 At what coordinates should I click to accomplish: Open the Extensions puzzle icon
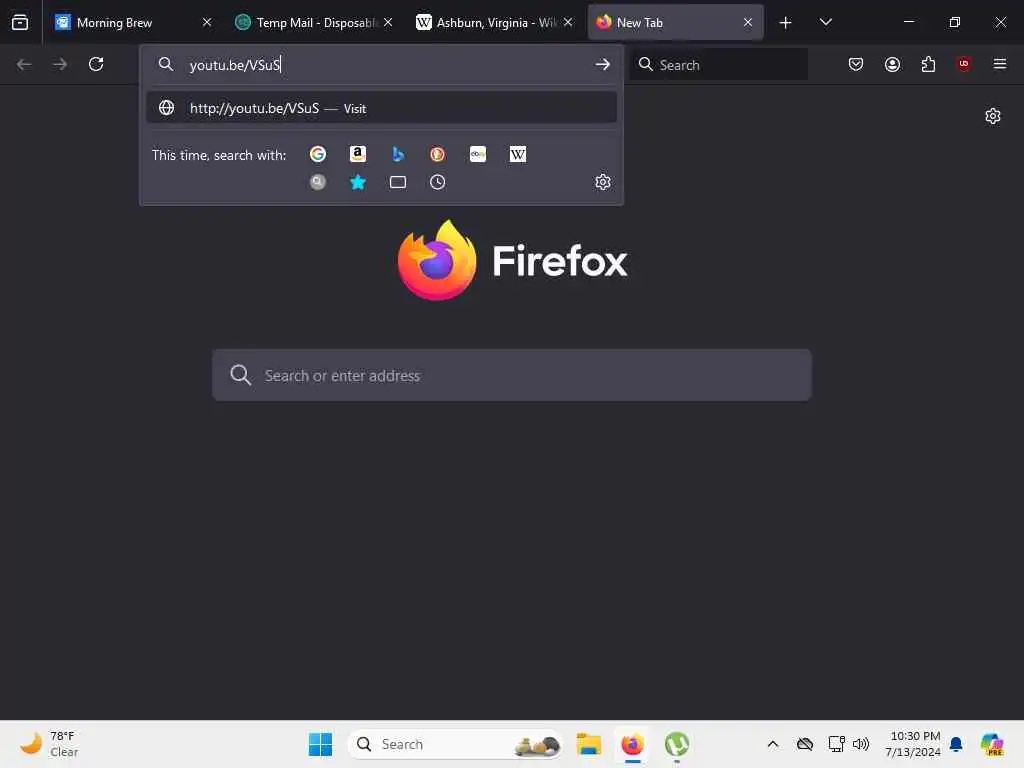pyautogui.click(x=928, y=64)
